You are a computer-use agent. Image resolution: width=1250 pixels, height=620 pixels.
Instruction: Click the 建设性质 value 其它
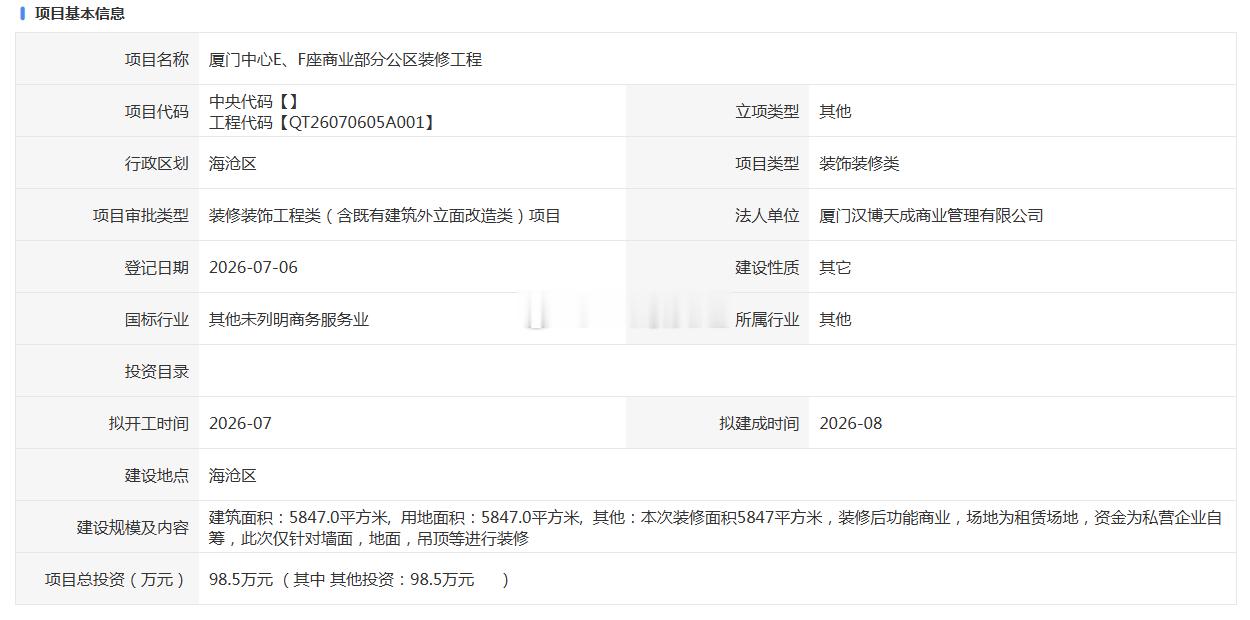point(835,268)
